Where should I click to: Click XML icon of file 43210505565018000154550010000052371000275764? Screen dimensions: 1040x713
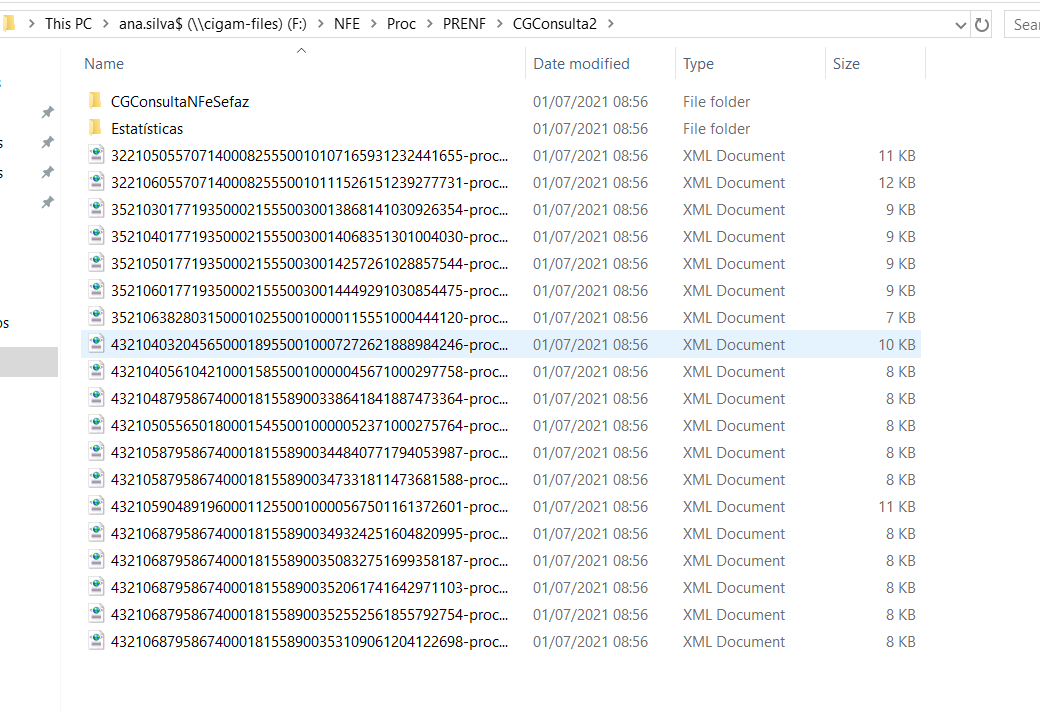point(96,425)
